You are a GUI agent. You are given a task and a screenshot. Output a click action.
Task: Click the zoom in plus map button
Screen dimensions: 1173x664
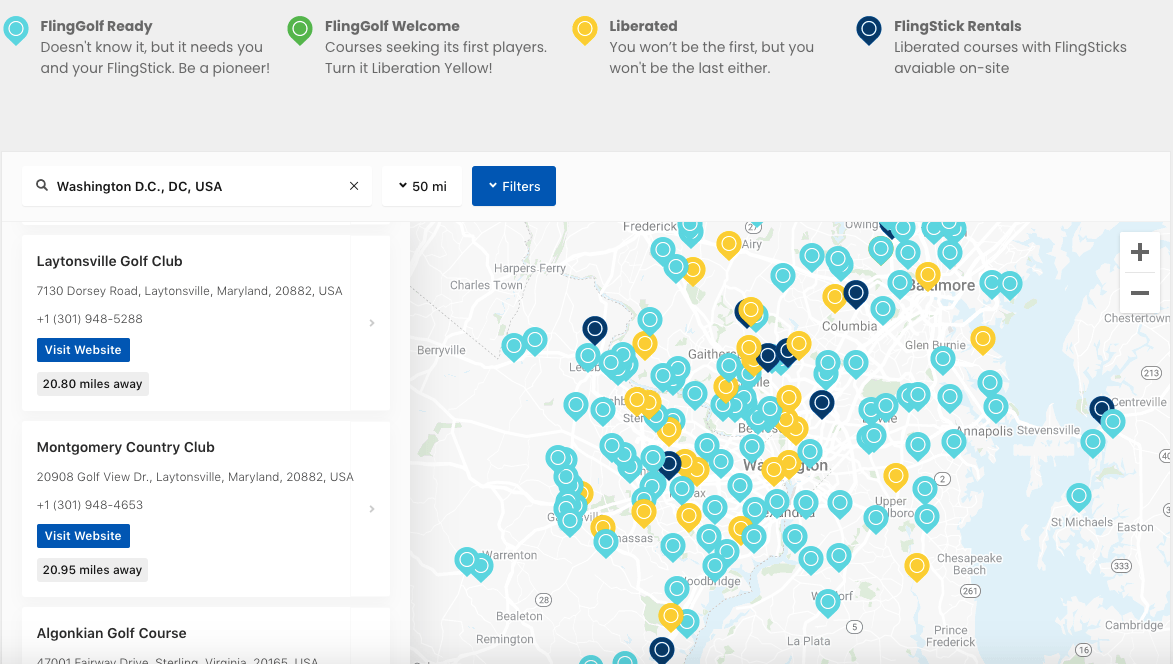coord(1139,253)
